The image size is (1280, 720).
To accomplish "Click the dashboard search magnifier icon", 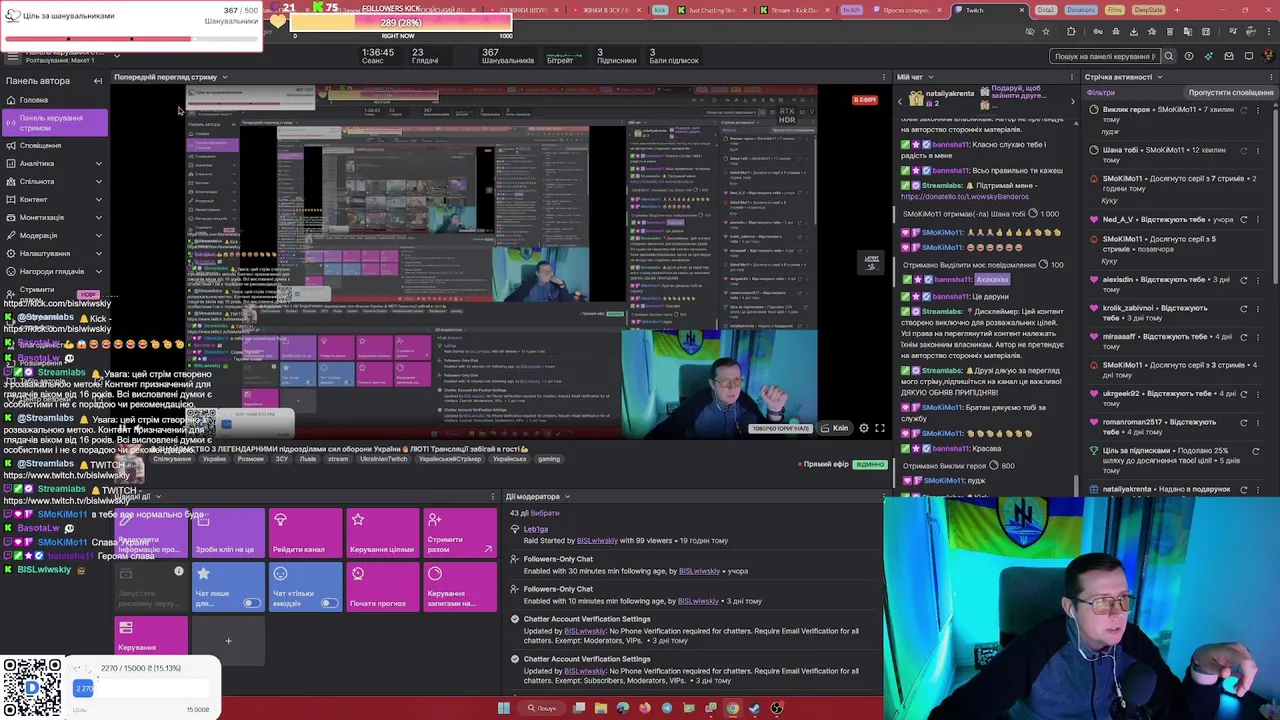I will coord(1168,56).
